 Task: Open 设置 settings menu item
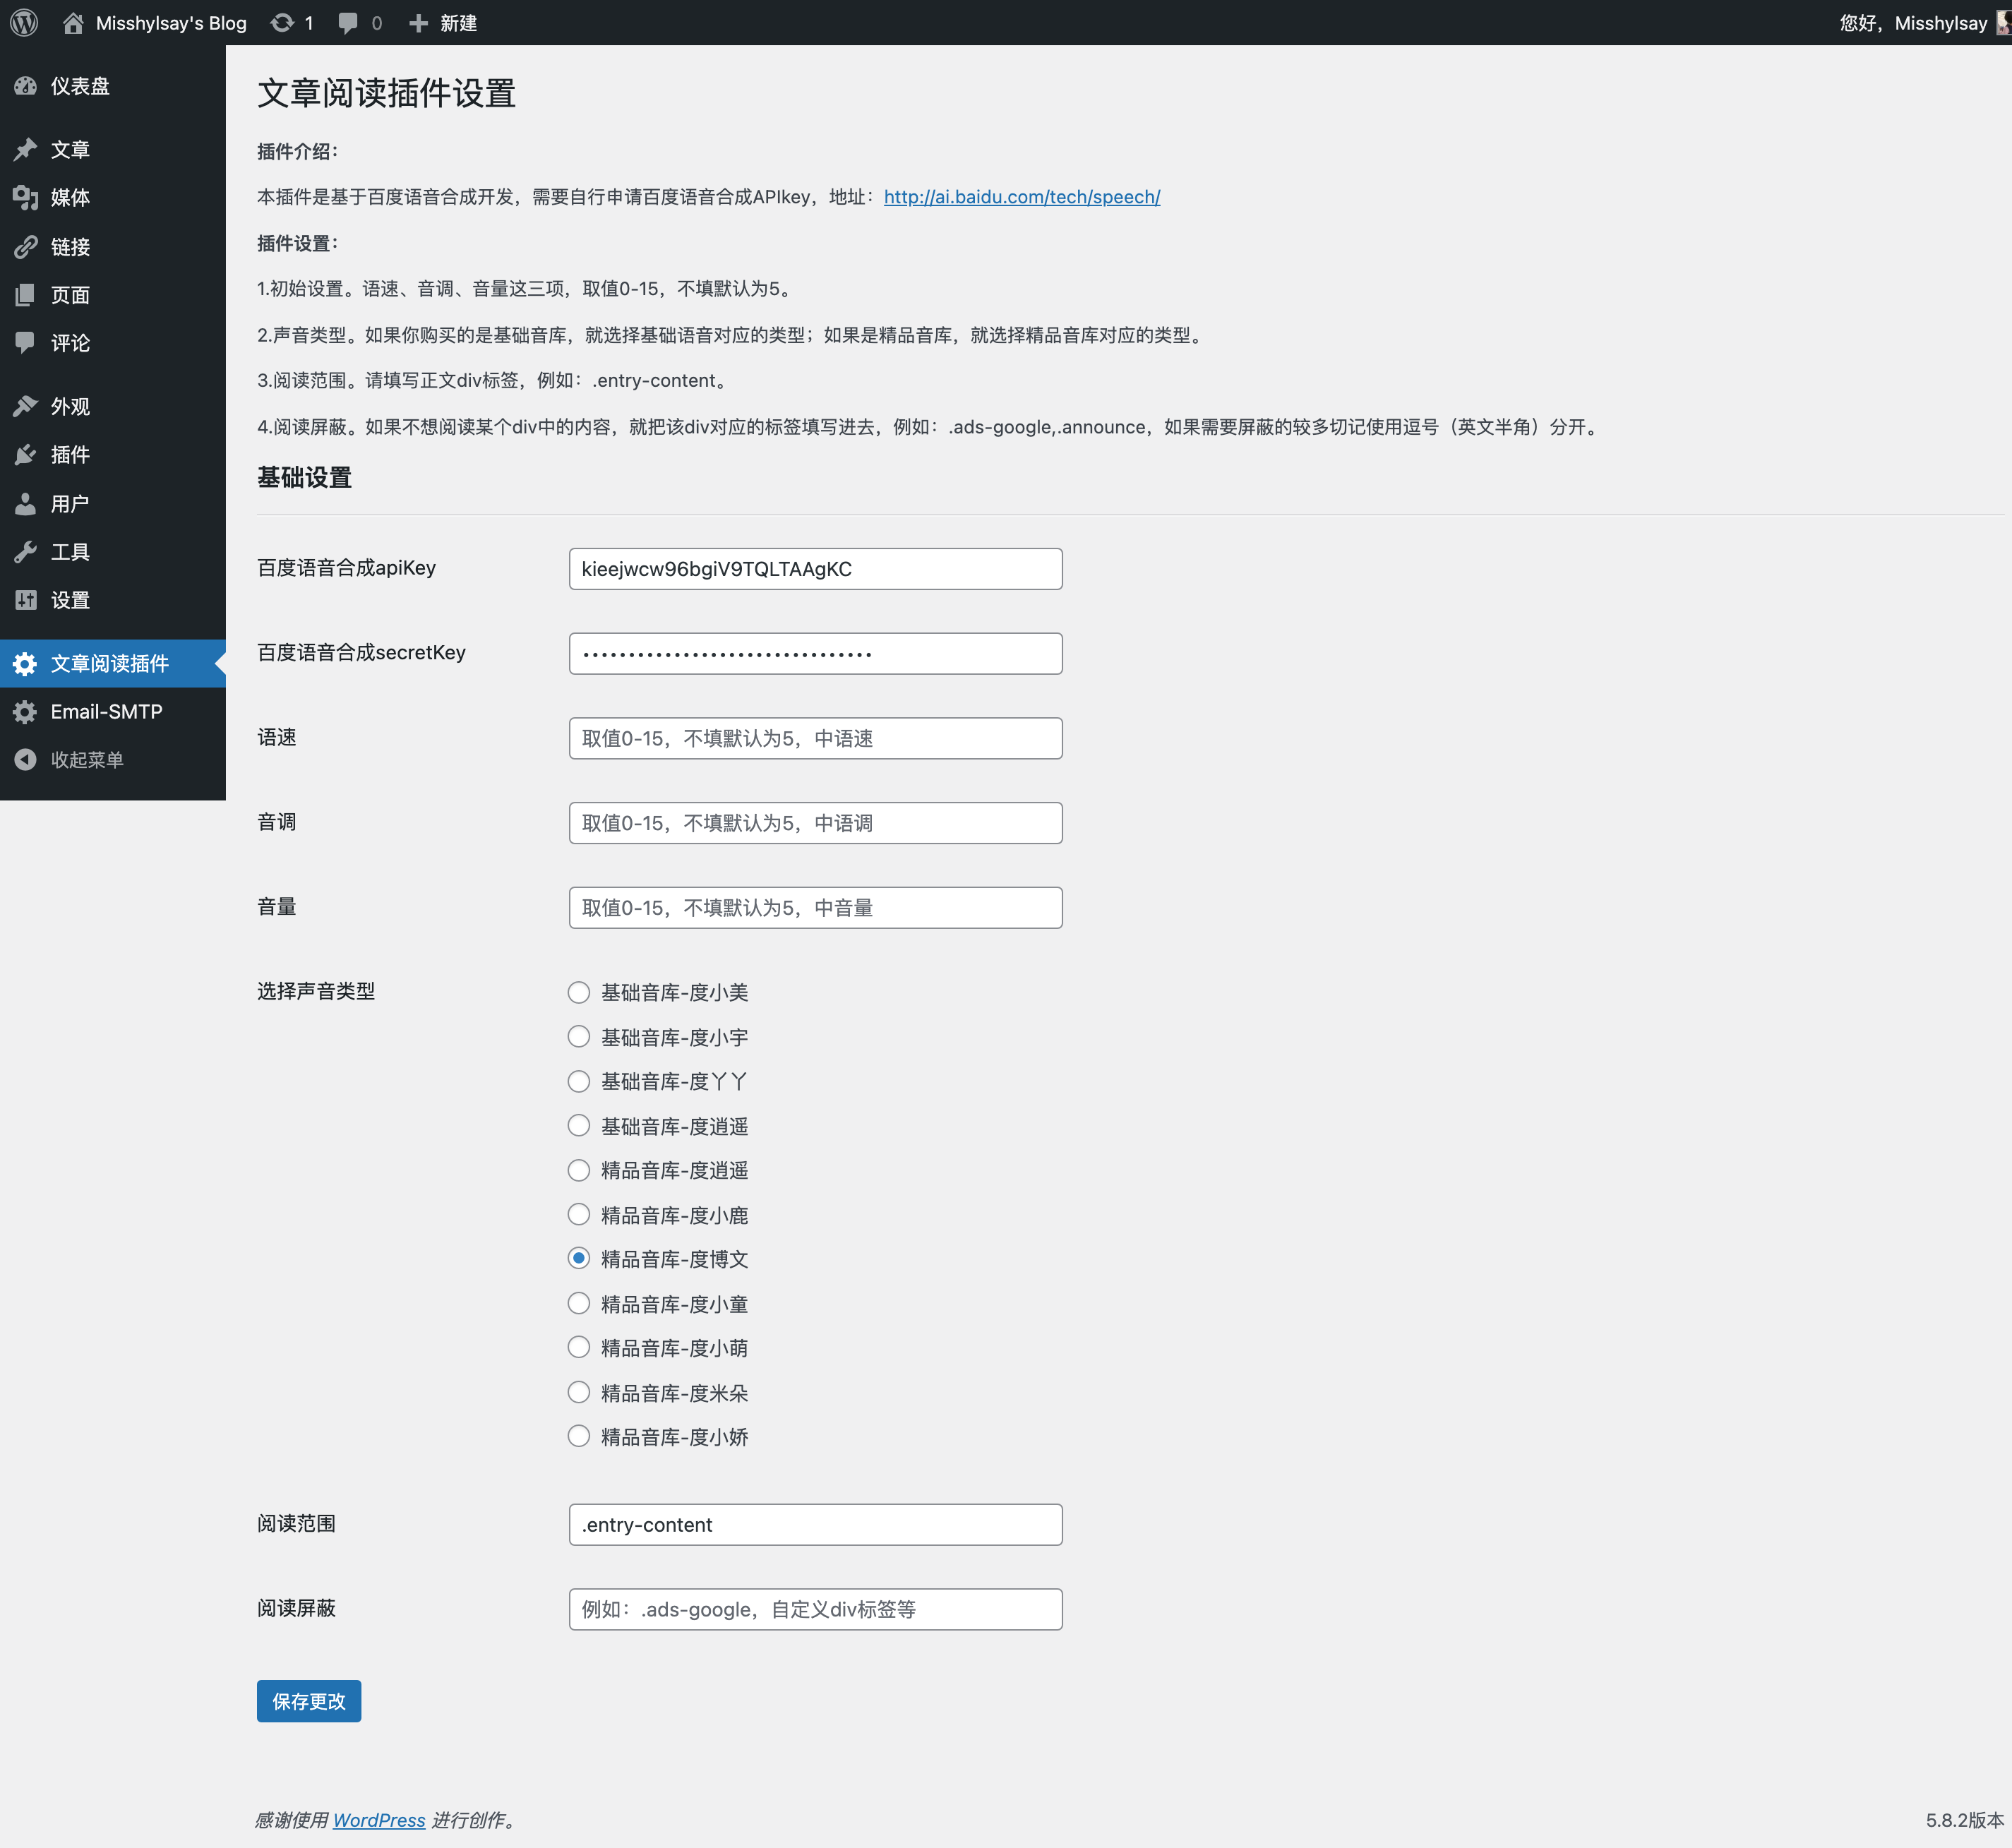[x=70, y=600]
